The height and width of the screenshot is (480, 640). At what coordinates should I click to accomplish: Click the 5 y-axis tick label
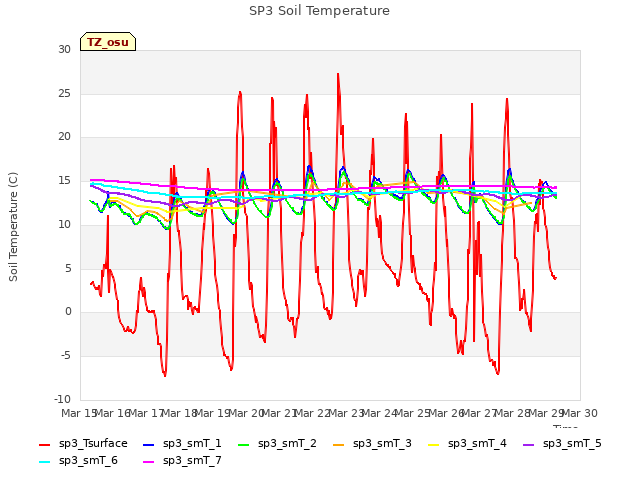tap(68, 268)
